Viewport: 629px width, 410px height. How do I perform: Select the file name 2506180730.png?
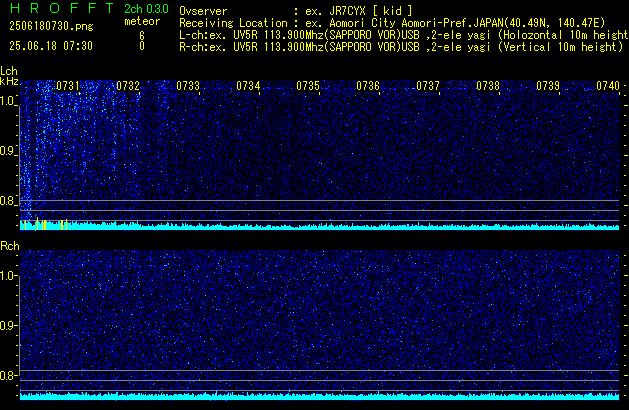point(51,26)
